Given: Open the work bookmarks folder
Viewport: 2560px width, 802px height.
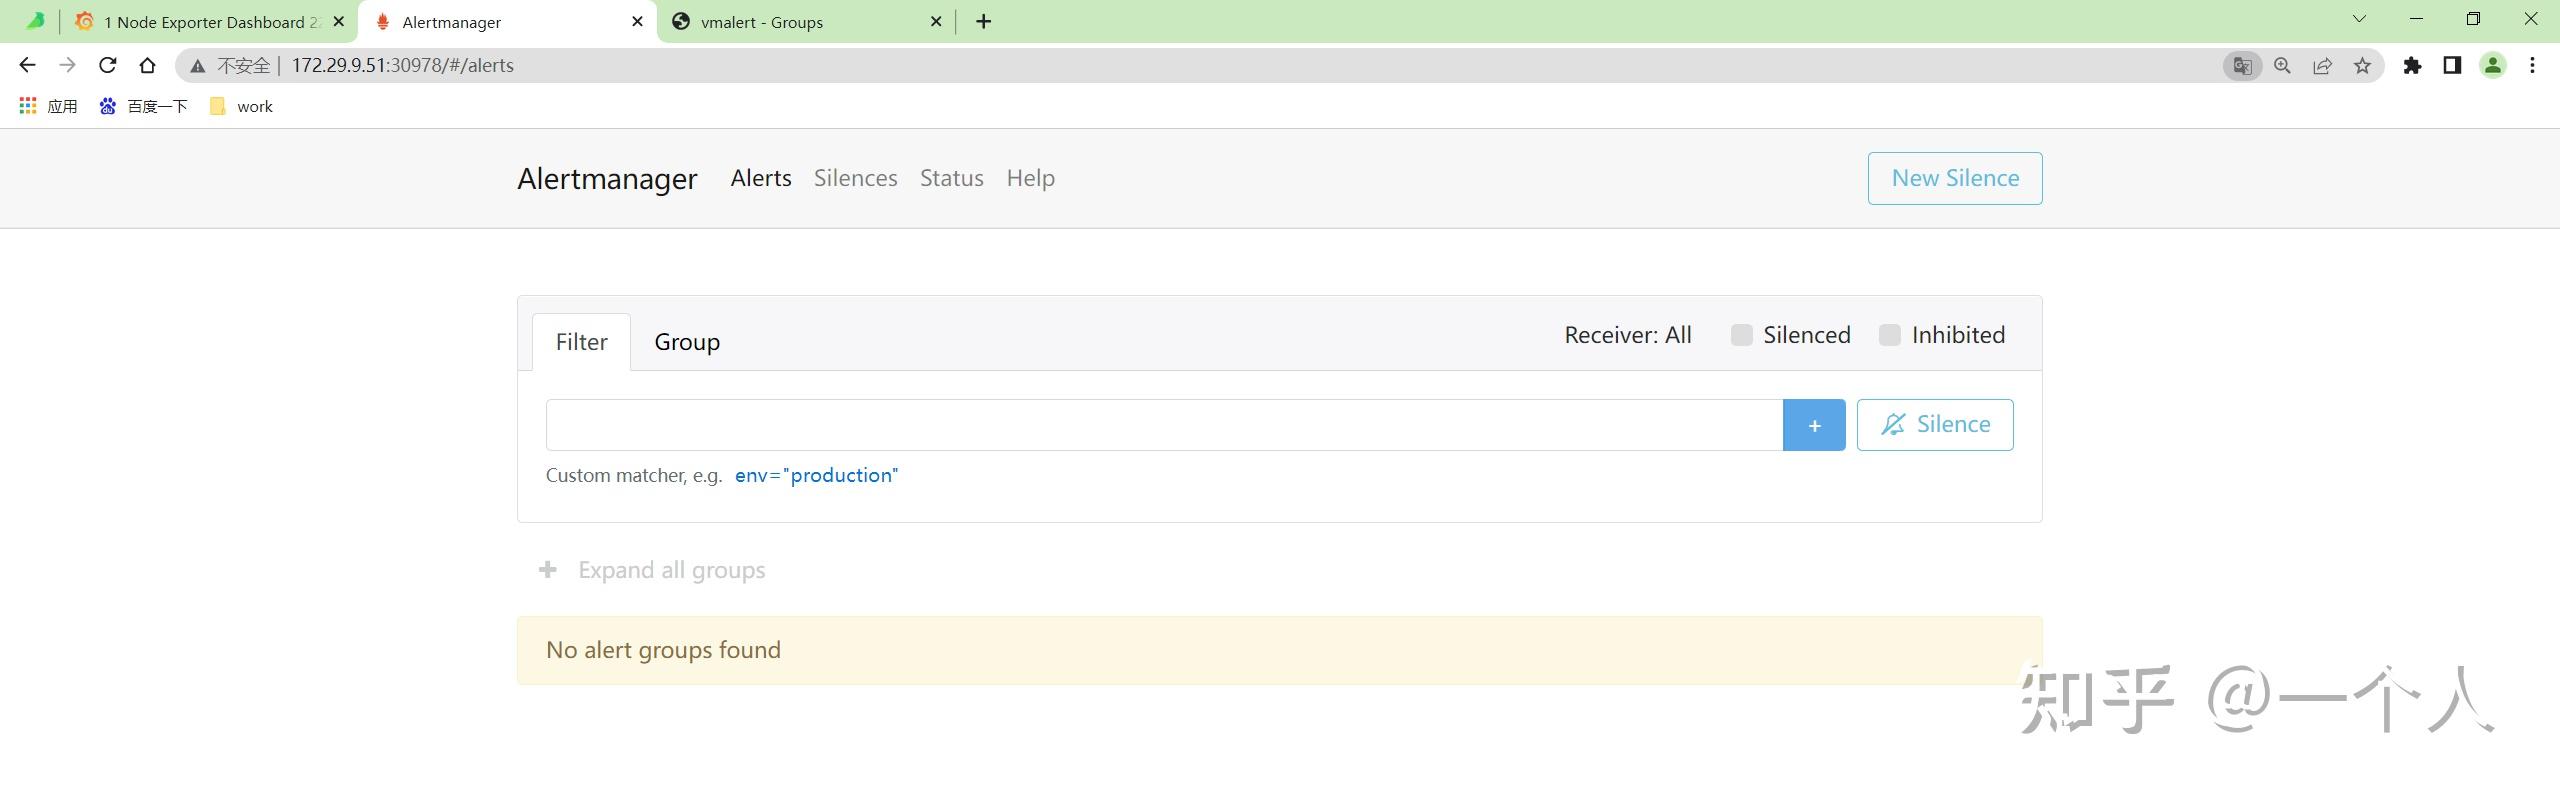Looking at the screenshot, I should tap(241, 106).
